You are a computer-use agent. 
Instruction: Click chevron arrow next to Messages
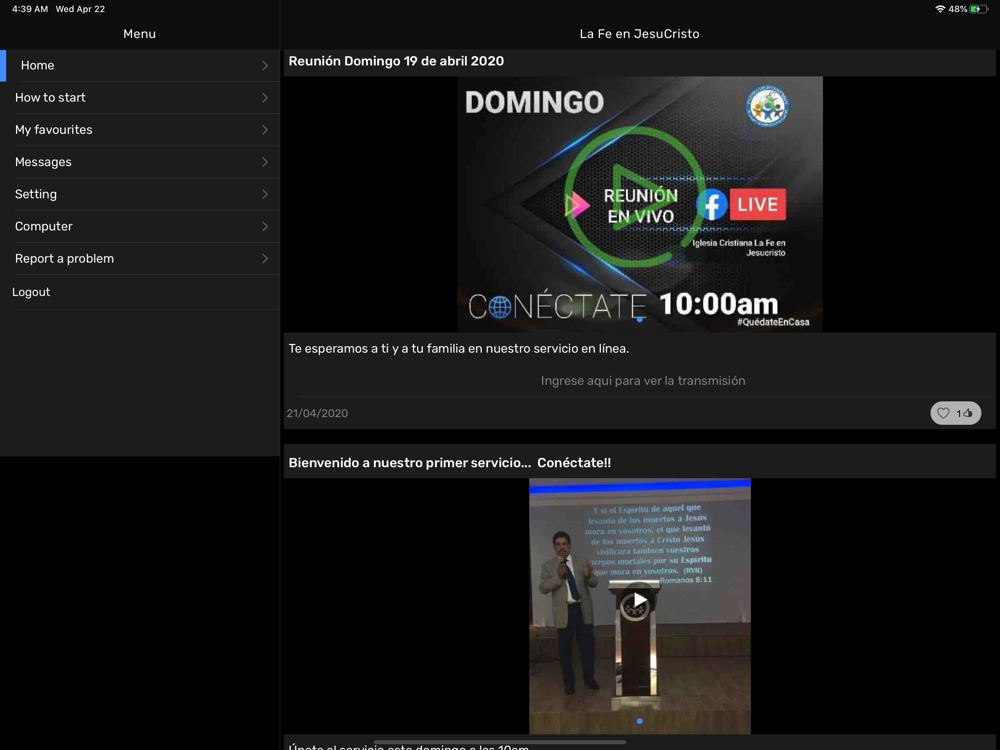coord(265,162)
